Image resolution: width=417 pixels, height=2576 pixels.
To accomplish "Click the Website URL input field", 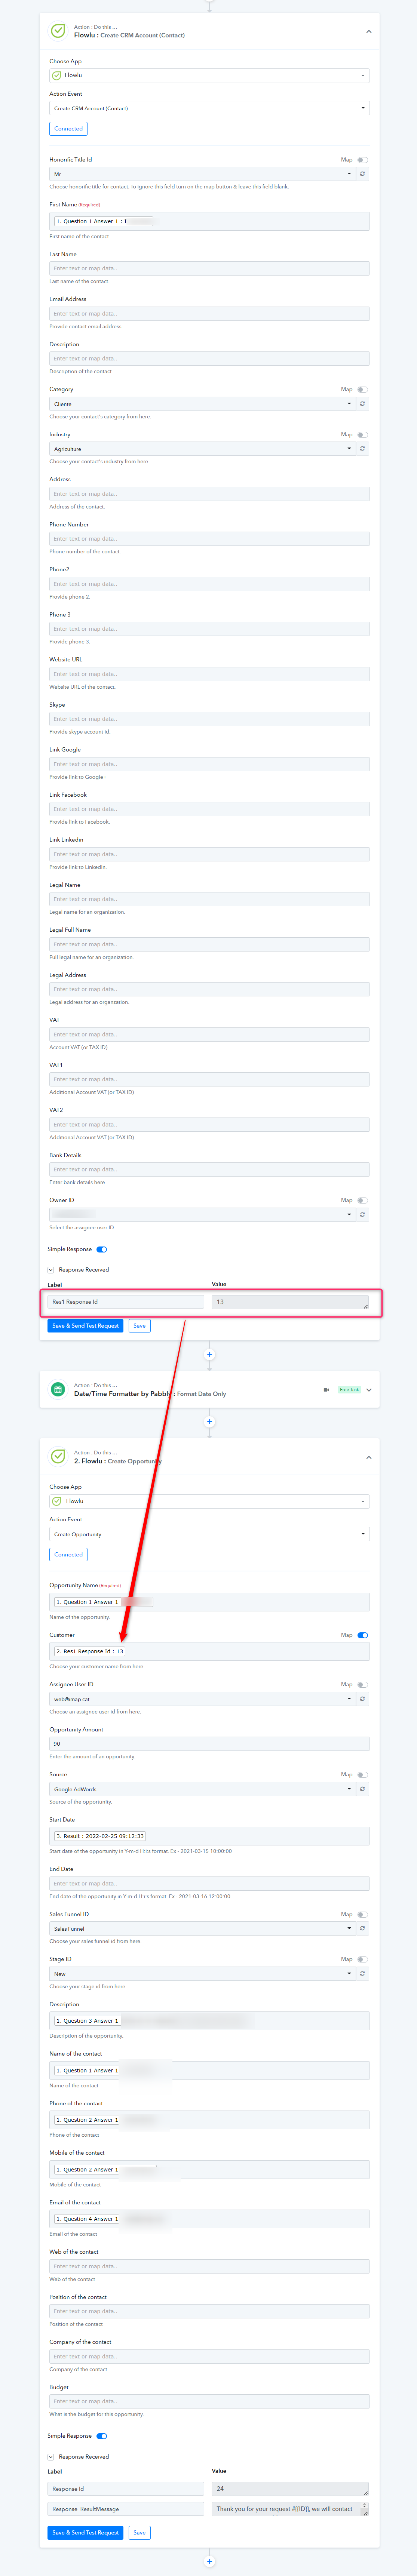I will tap(209, 674).
